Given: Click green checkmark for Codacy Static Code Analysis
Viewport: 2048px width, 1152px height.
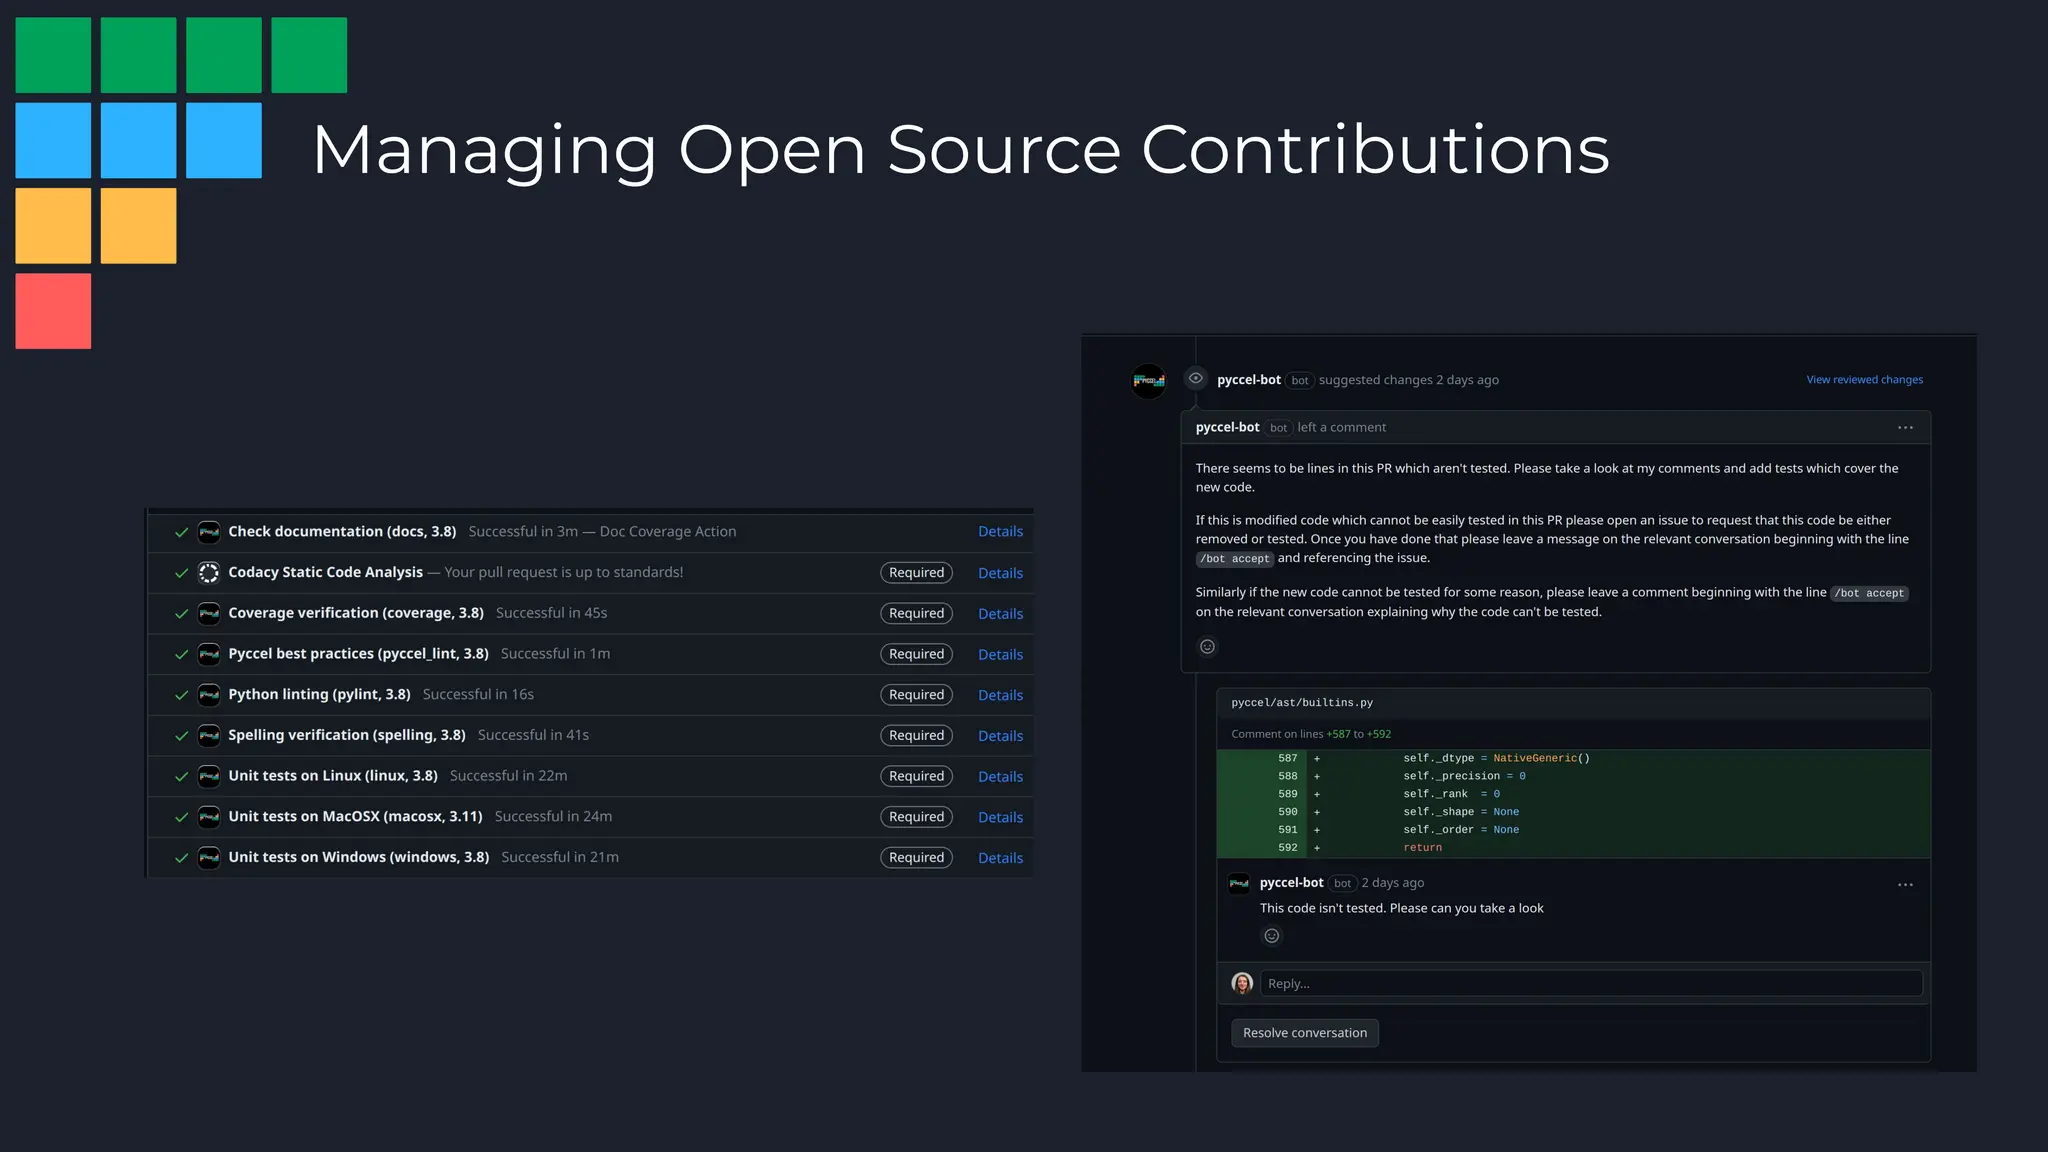Looking at the screenshot, I should 181,573.
